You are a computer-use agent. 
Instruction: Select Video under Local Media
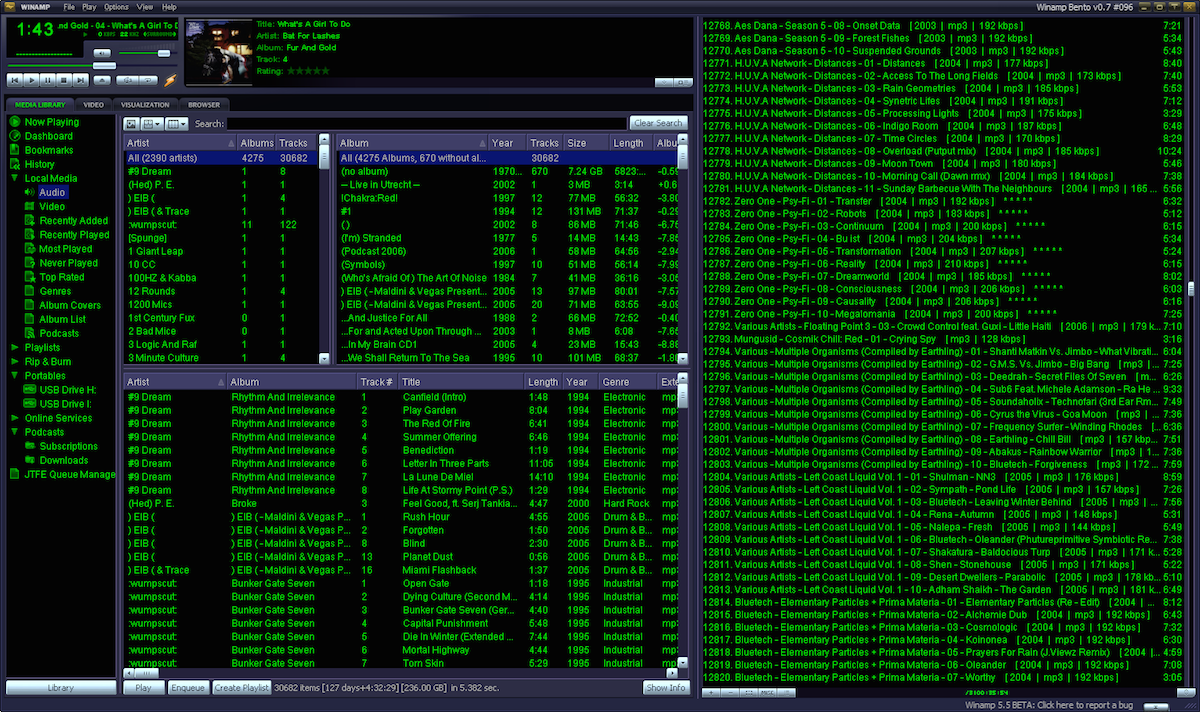tap(52, 206)
